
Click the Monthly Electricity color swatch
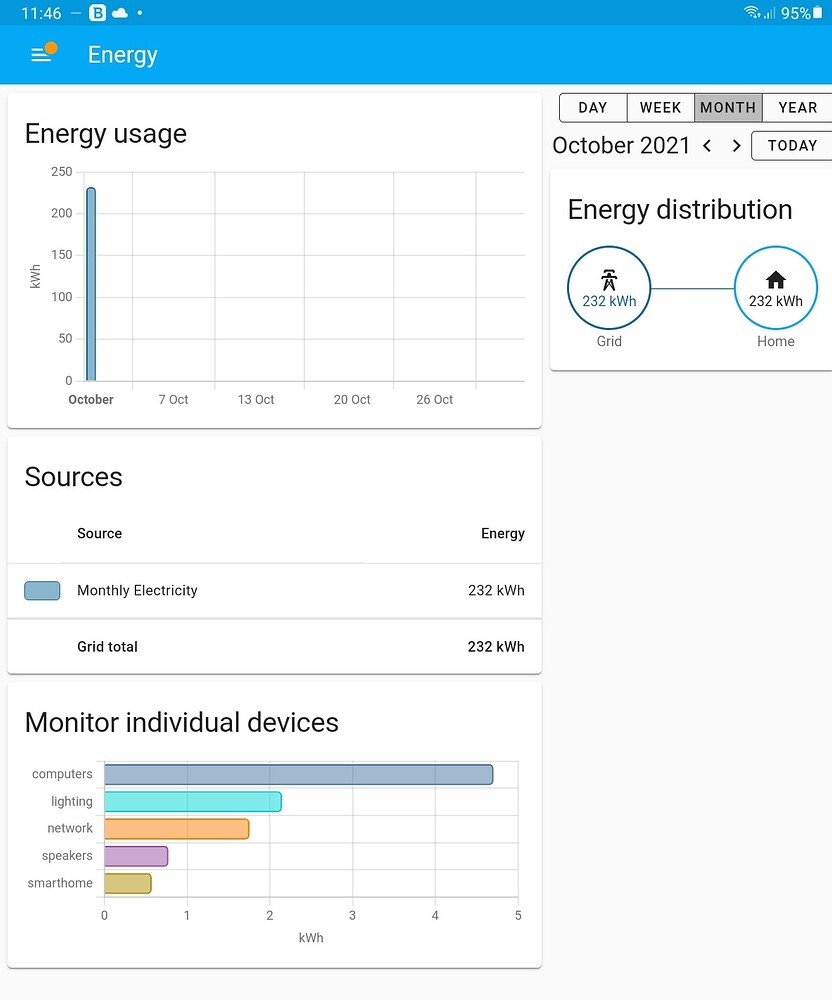42,591
